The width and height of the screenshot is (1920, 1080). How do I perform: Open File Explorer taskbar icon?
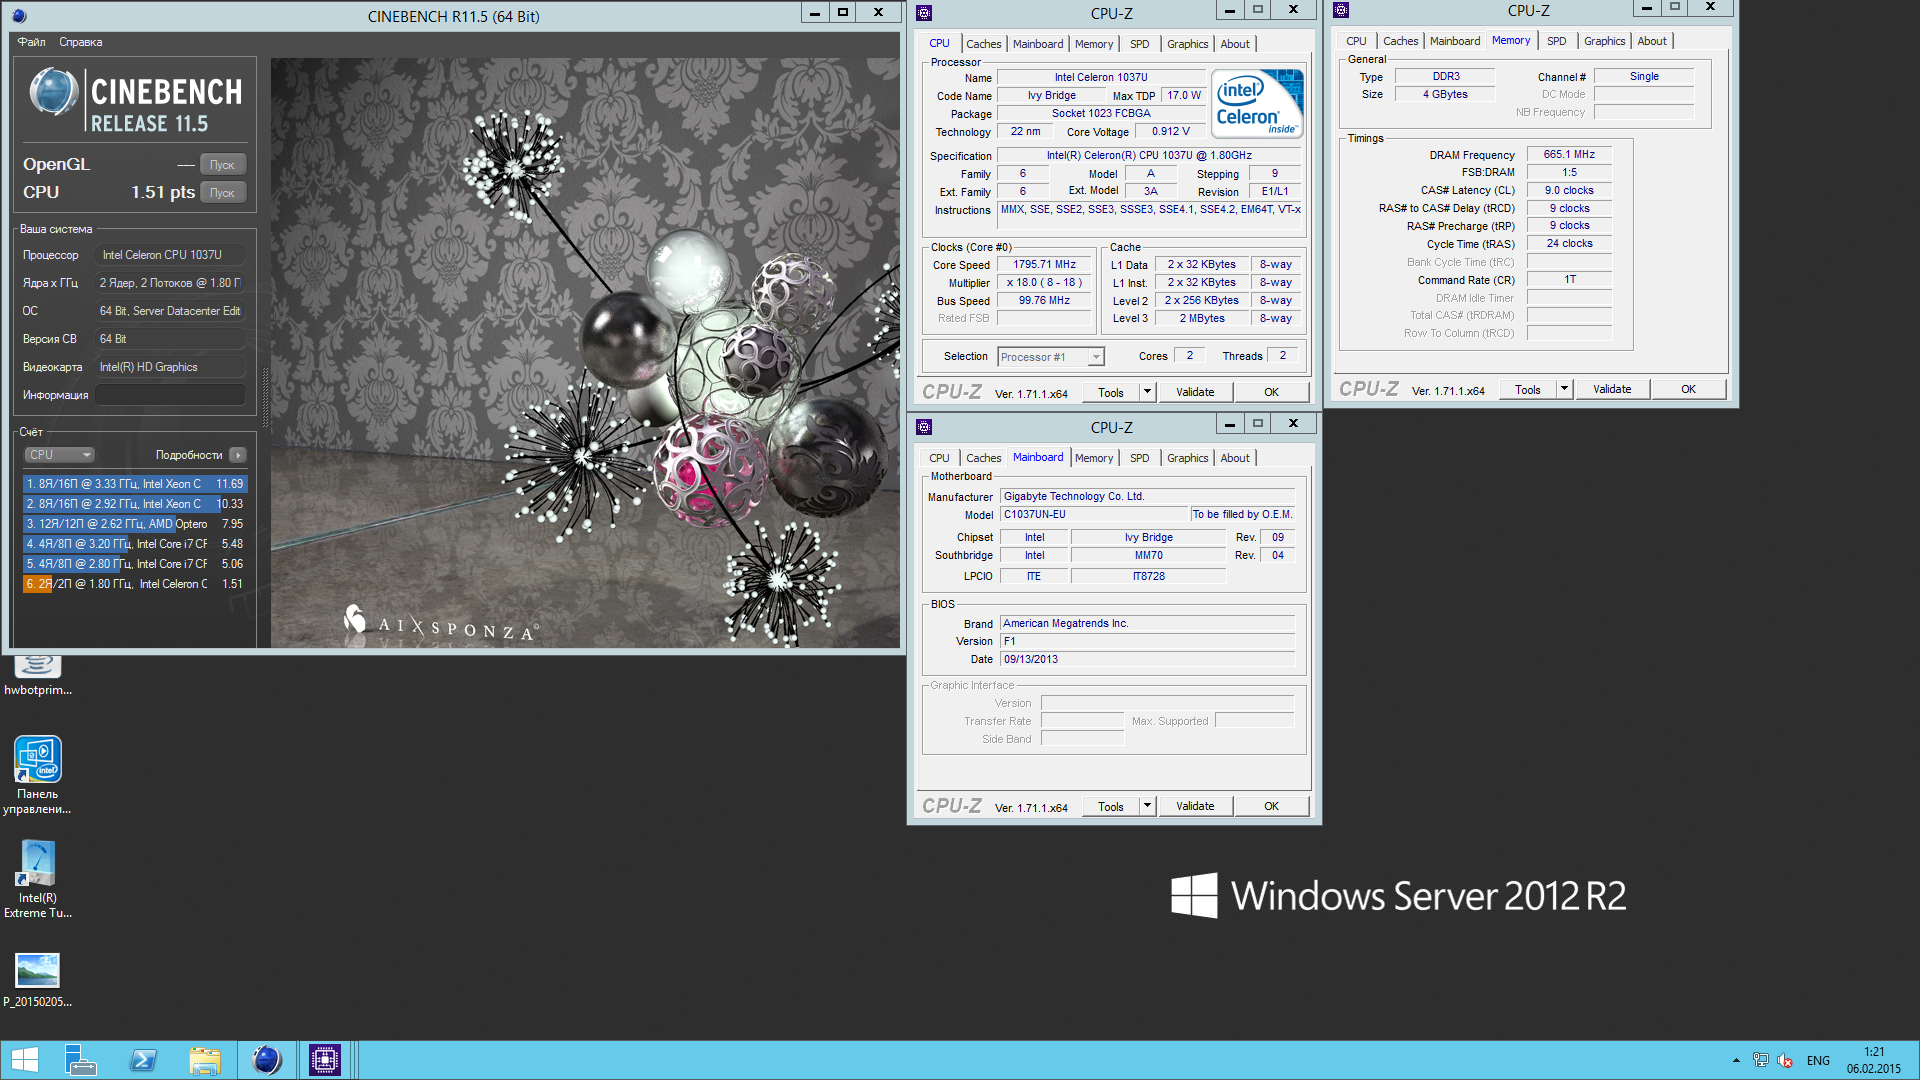(x=205, y=1060)
